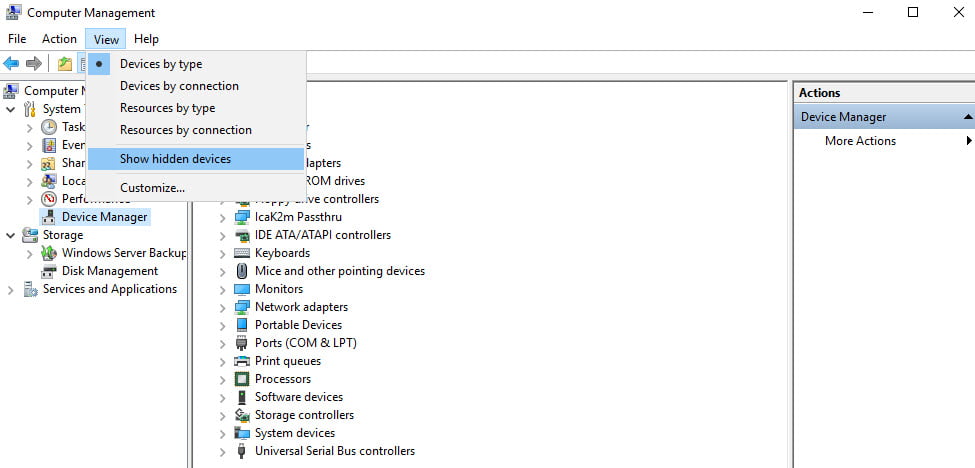This screenshot has width=975, height=468.
Task: Click the Ports (COM & LPT) icon
Action: pos(242,343)
